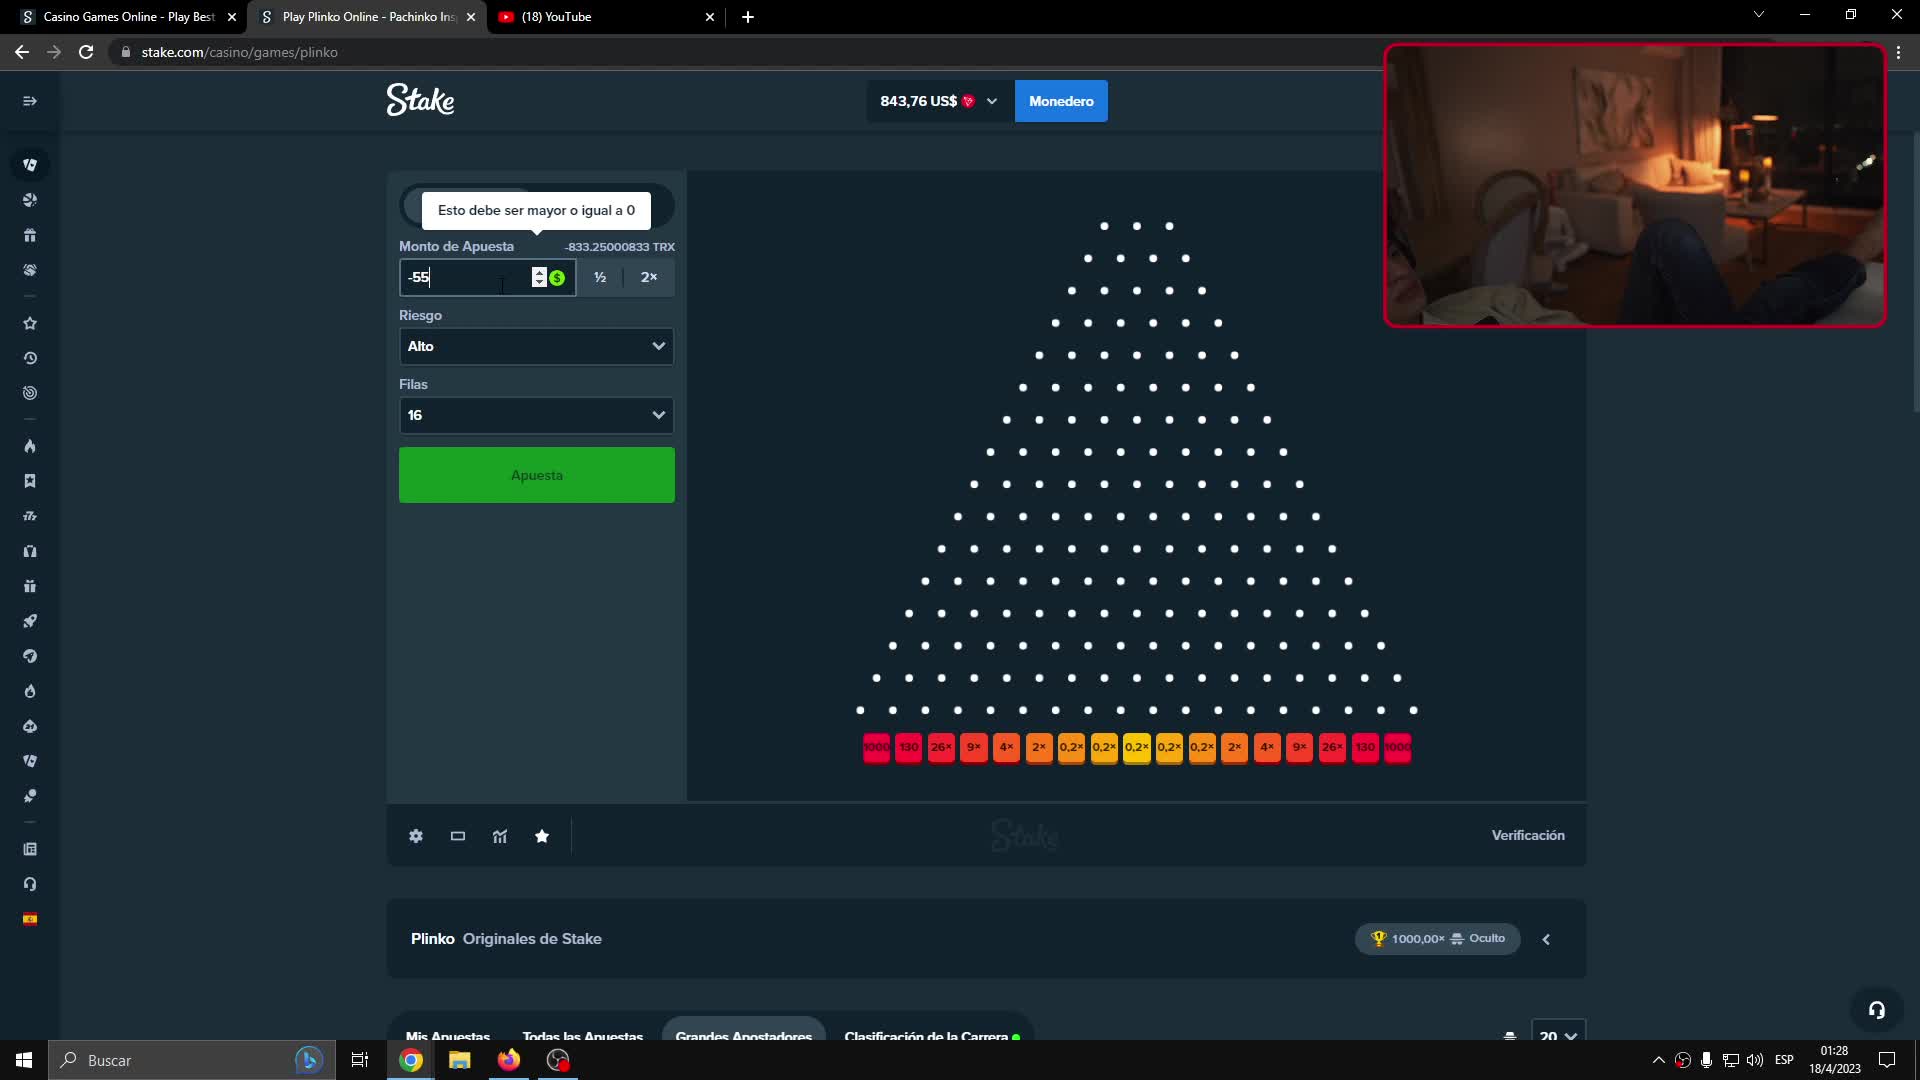This screenshot has width=1920, height=1080.
Task: Open Firefox from the Windows taskbar
Action: pos(509,1060)
